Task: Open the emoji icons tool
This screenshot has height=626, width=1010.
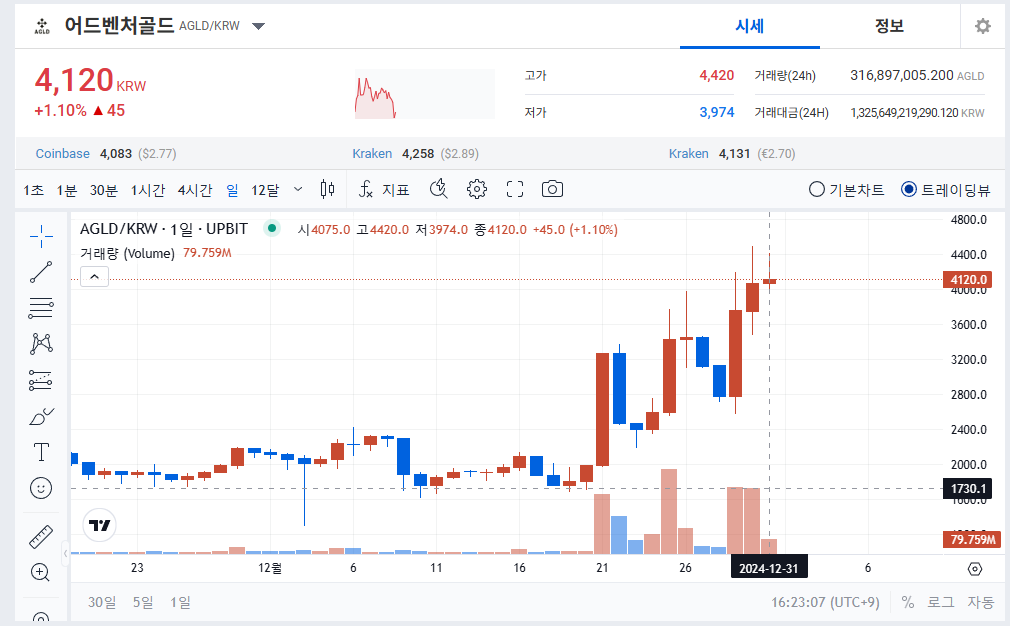Action: 41,488
